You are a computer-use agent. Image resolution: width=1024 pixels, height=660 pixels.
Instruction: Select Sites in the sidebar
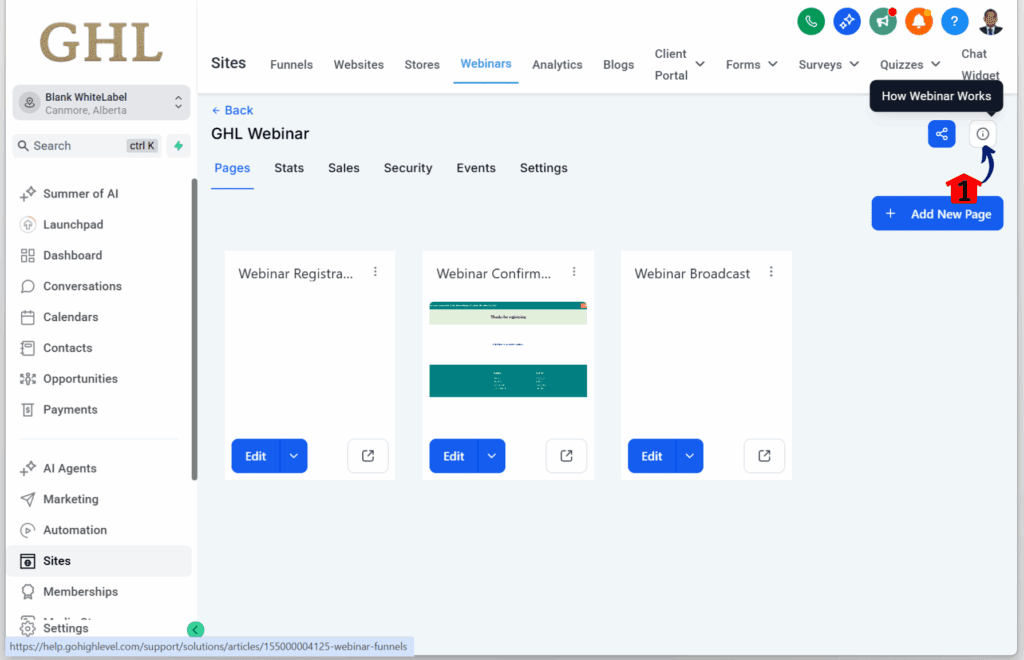pos(99,561)
